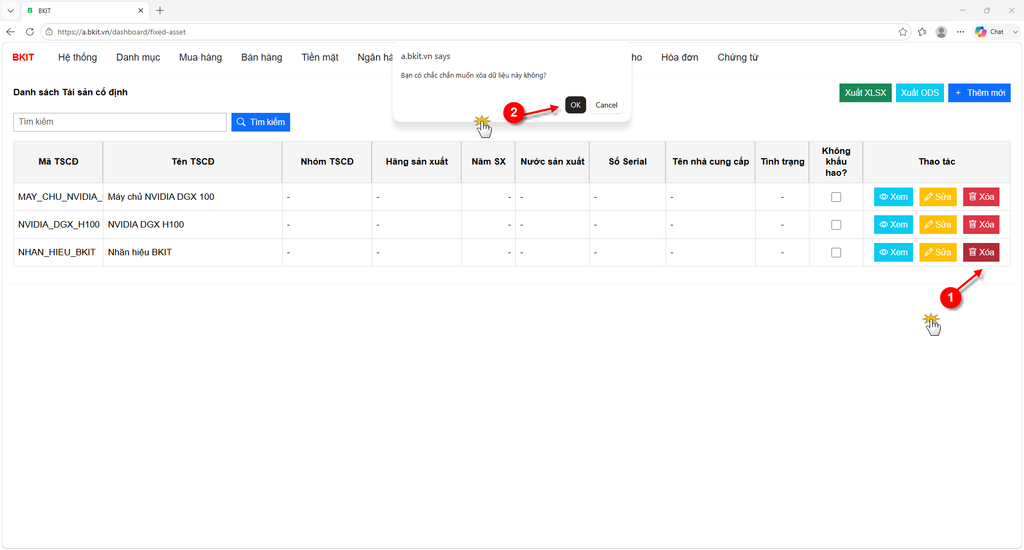Viewport: 1024px width, 550px height.
Task: Edit NHAN_HIEU_BKIT asset with Sửa
Action: tap(938, 252)
